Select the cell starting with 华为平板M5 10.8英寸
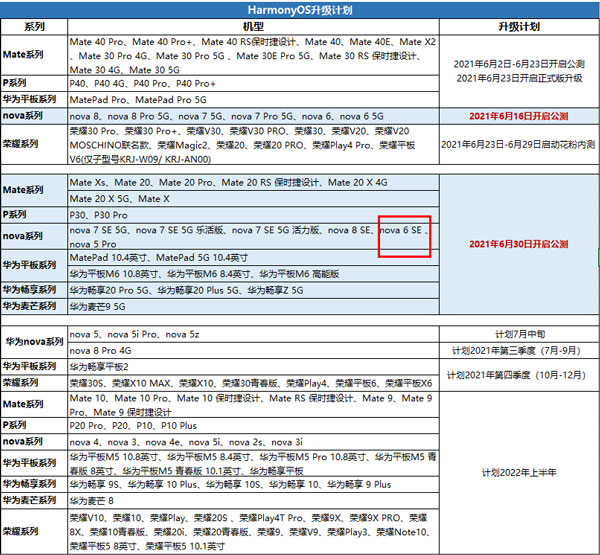 pos(253,463)
